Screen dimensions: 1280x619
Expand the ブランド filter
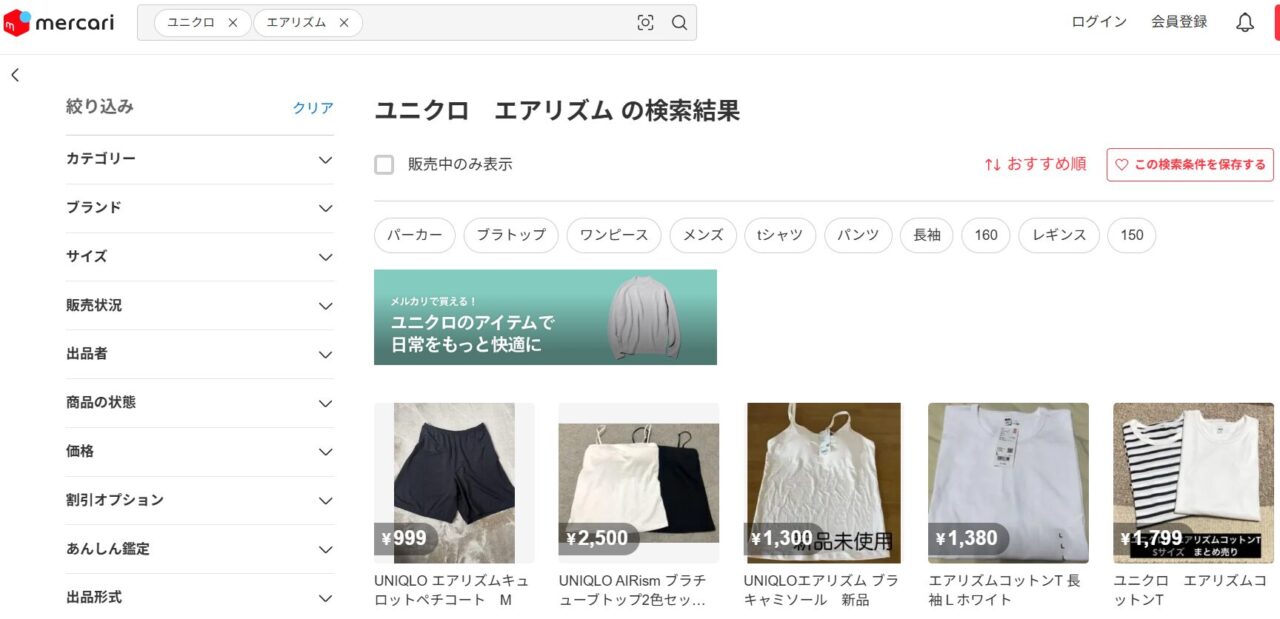200,208
